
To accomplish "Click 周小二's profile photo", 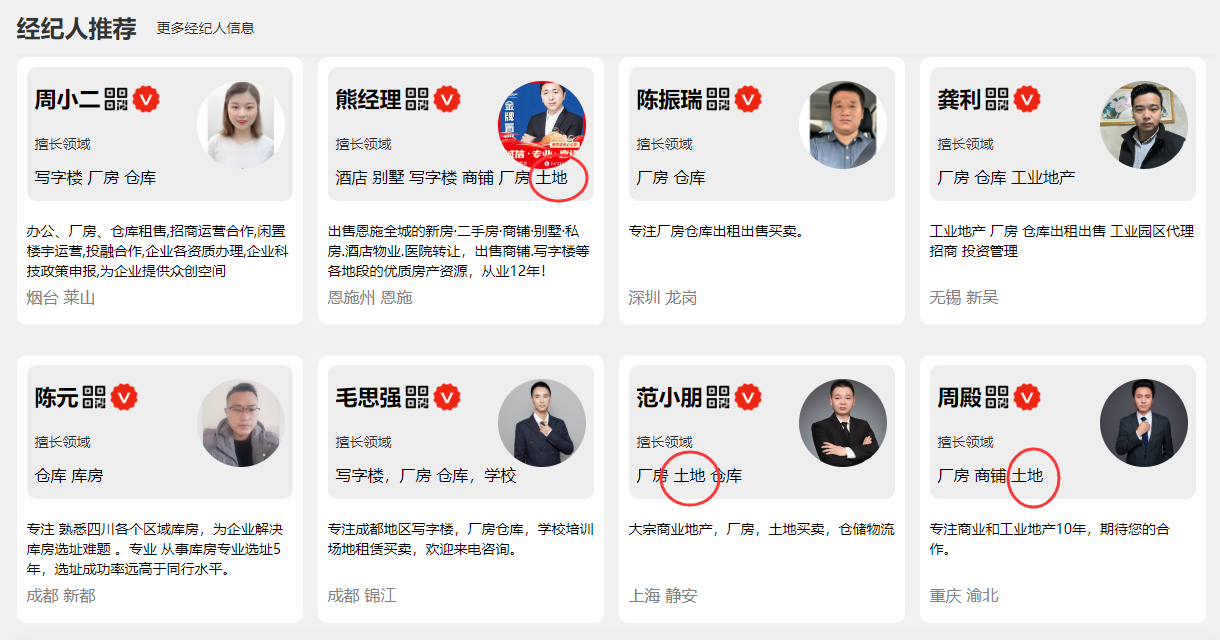I will [241, 125].
